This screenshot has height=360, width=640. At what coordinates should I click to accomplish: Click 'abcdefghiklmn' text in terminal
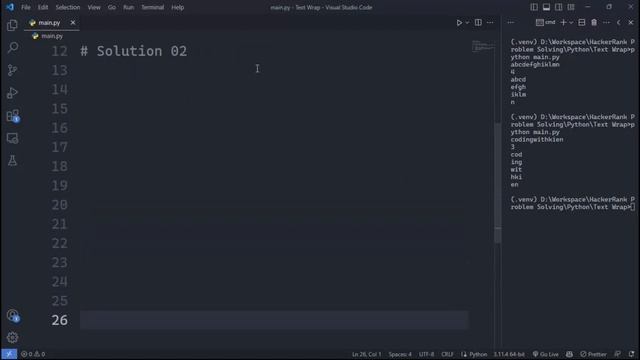pos(535,64)
